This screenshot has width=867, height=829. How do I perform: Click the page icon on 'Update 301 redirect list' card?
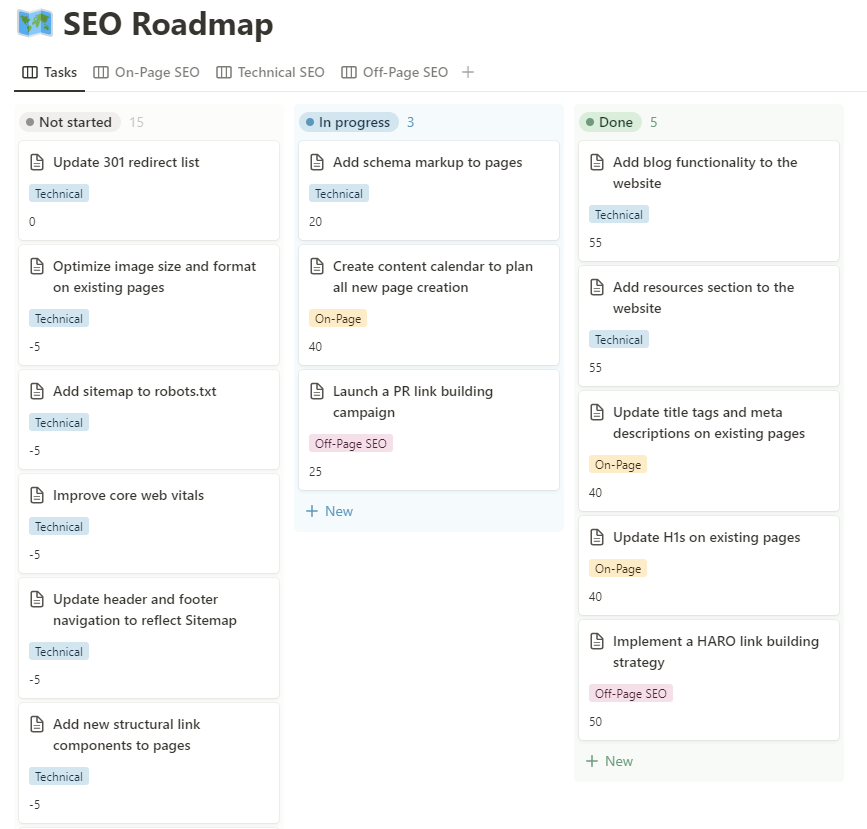(38, 162)
